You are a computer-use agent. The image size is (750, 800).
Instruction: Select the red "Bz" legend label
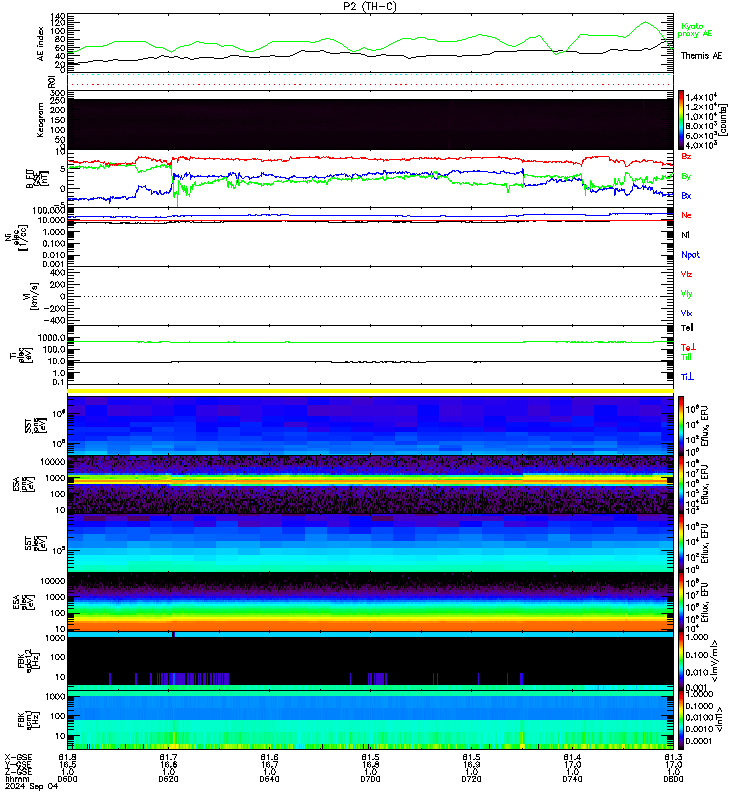pyautogui.click(x=686, y=156)
